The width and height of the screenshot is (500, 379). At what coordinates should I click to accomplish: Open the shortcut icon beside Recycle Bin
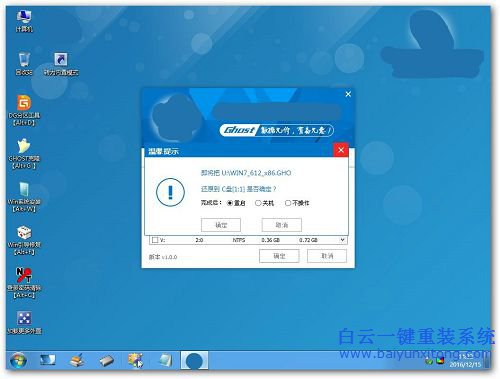click(x=61, y=63)
